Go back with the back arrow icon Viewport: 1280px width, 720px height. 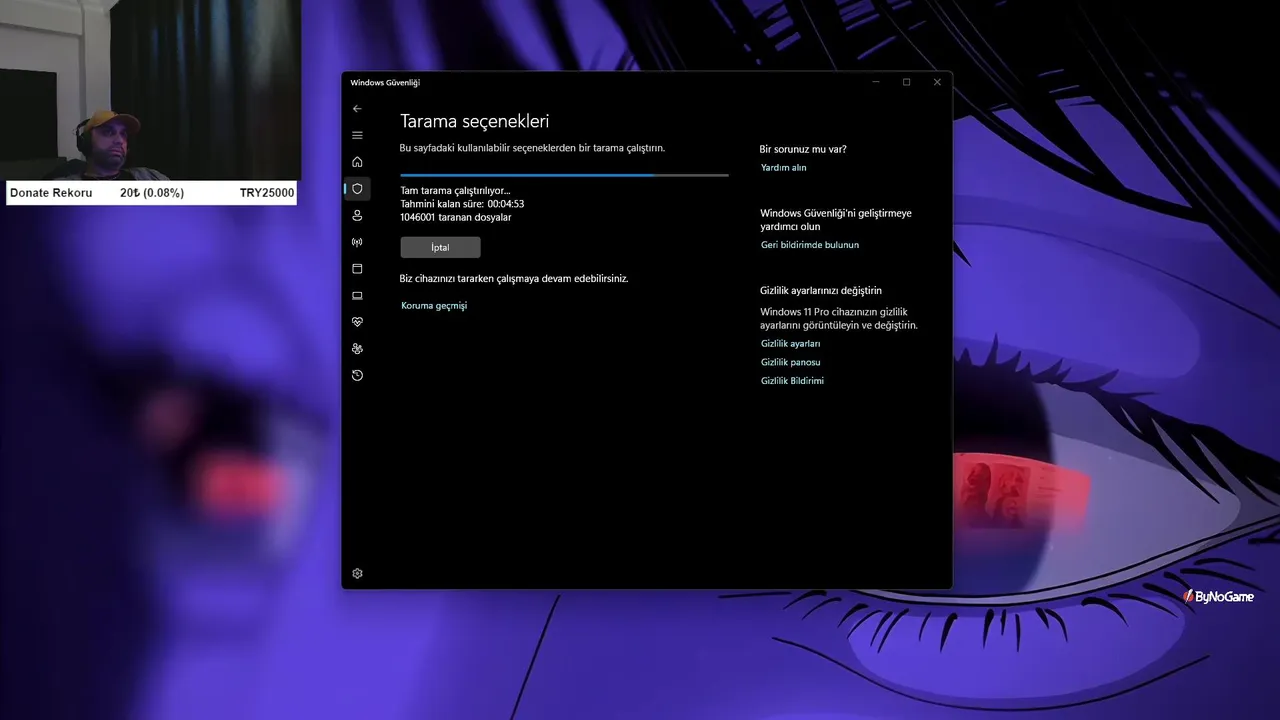click(x=357, y=108)
